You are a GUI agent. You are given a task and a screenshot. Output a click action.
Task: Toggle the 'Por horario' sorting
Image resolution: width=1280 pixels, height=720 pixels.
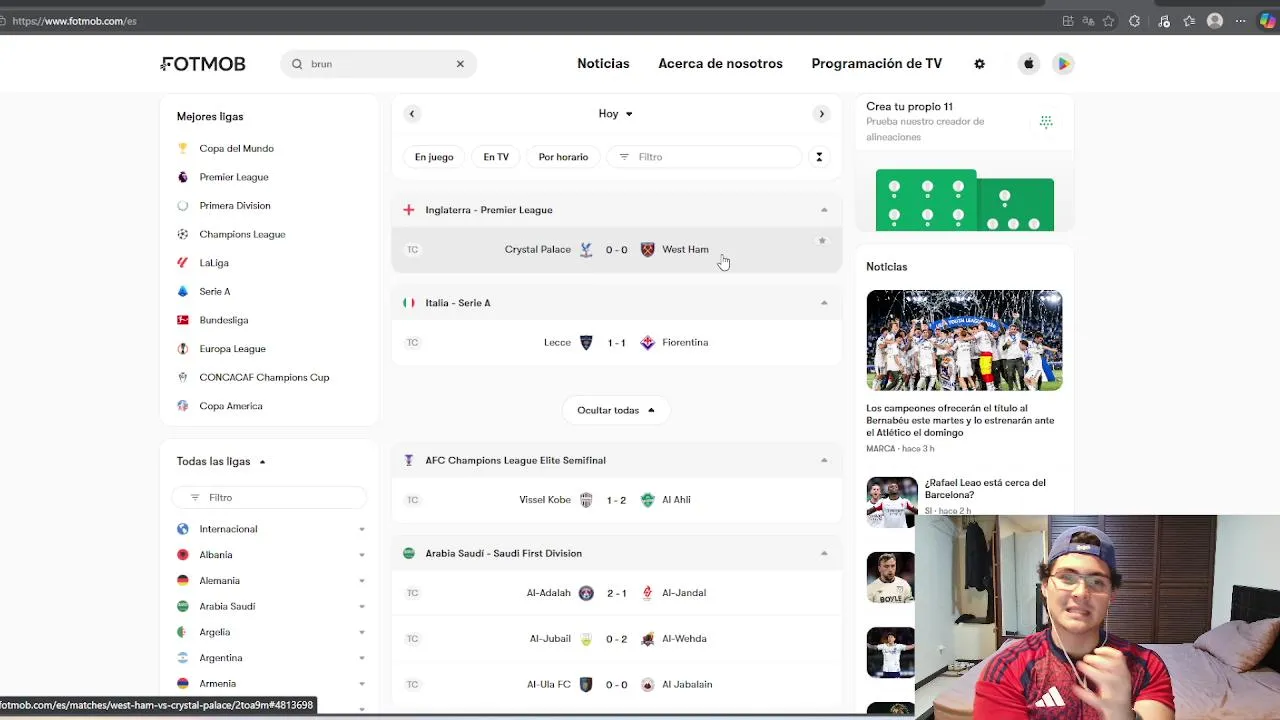pos(563,157)
